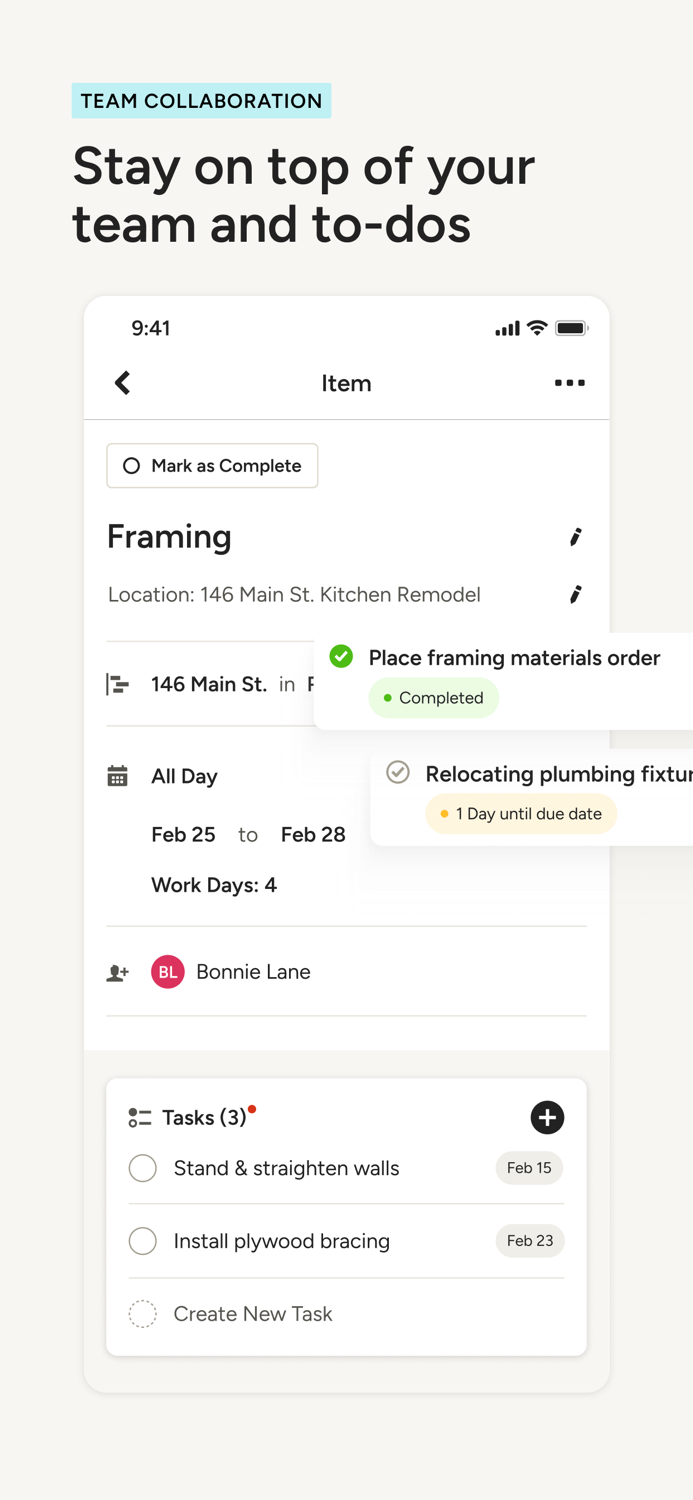693x1500 pixels.
Task: Edit the Location field via its pencil icon
Action: [x=575, y=594]
